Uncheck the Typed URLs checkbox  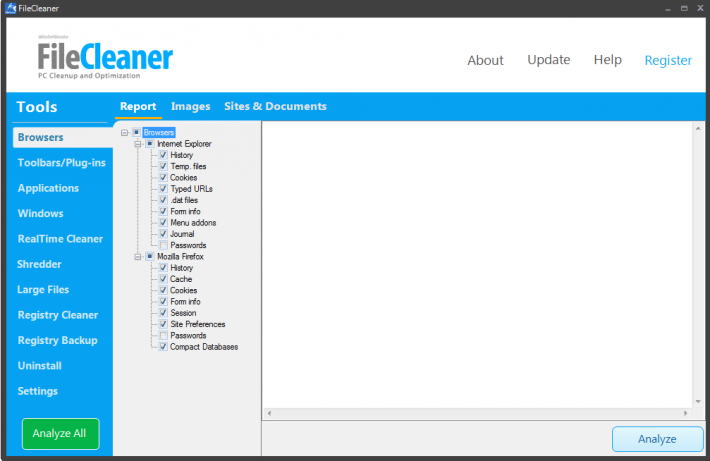coord(163,189)
